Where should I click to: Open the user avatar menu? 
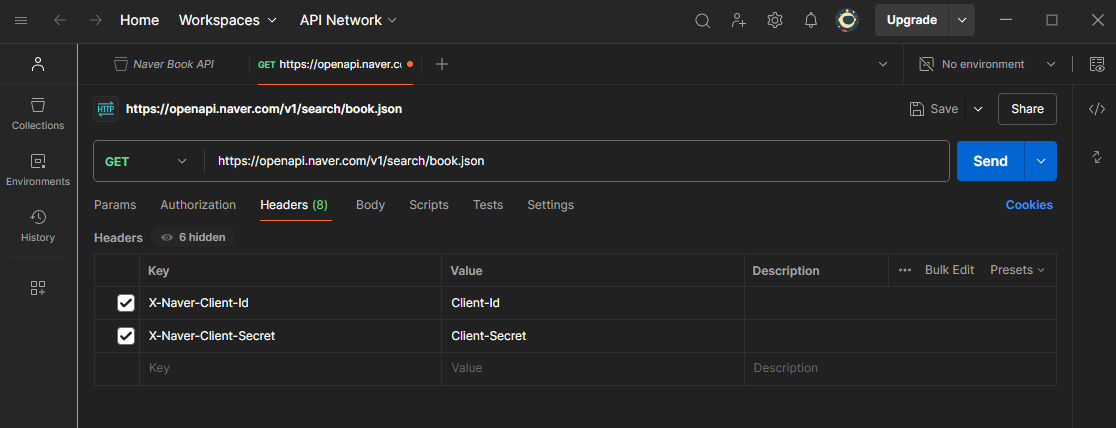[x=847, y=20]
